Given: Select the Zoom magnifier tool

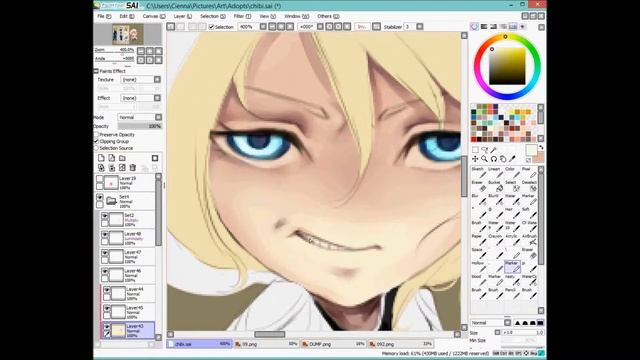Looking at the screenshot, I should pos(484,159).
